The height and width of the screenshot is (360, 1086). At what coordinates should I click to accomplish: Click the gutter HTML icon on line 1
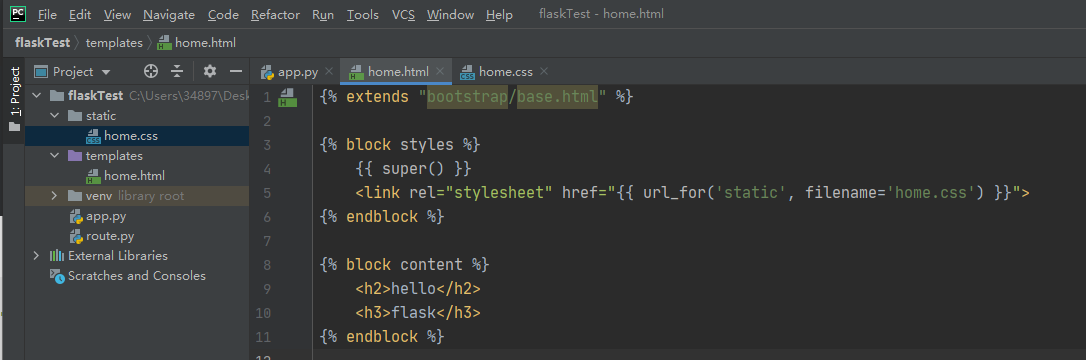287,98
